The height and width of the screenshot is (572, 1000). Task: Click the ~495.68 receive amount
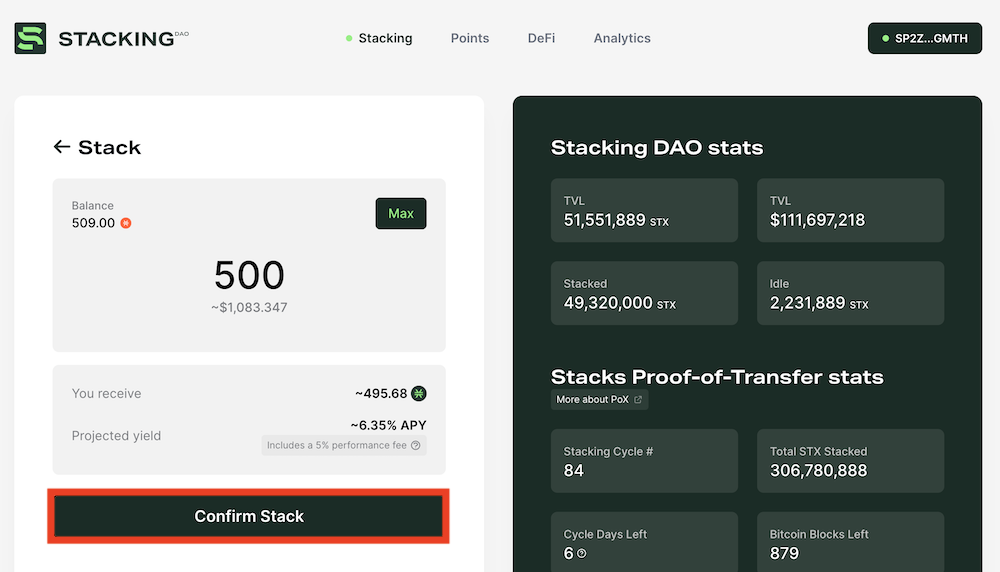click(381, 393)
